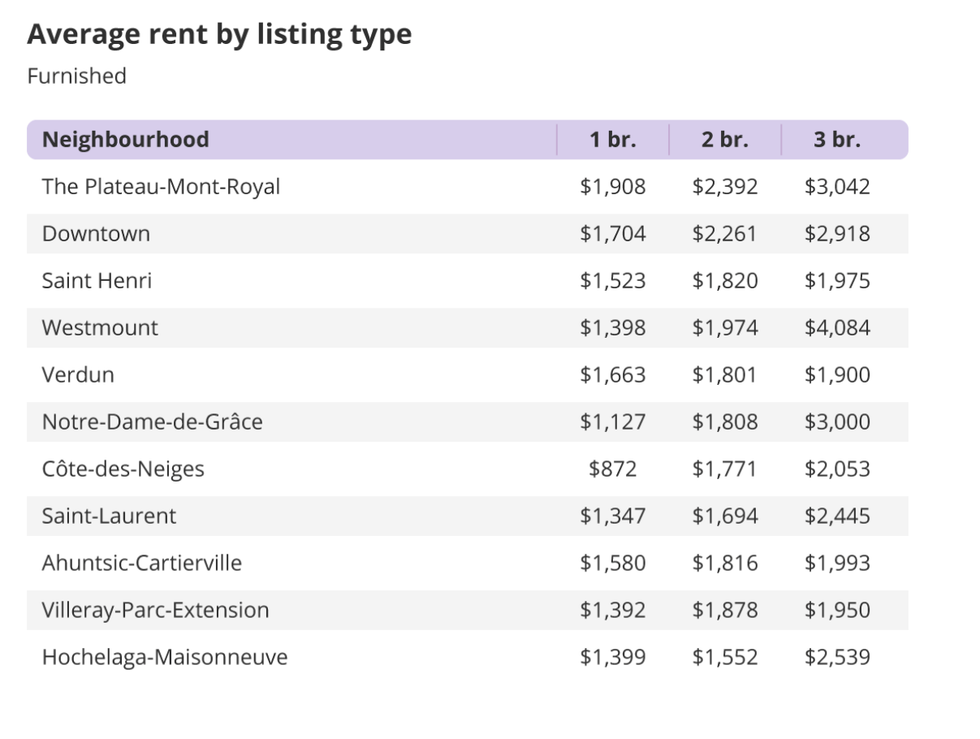This screenshot has width=980, height=739.
Task: Select the Saint-Laurent row name
Action: pyautogui.click(x=109, y=516)
